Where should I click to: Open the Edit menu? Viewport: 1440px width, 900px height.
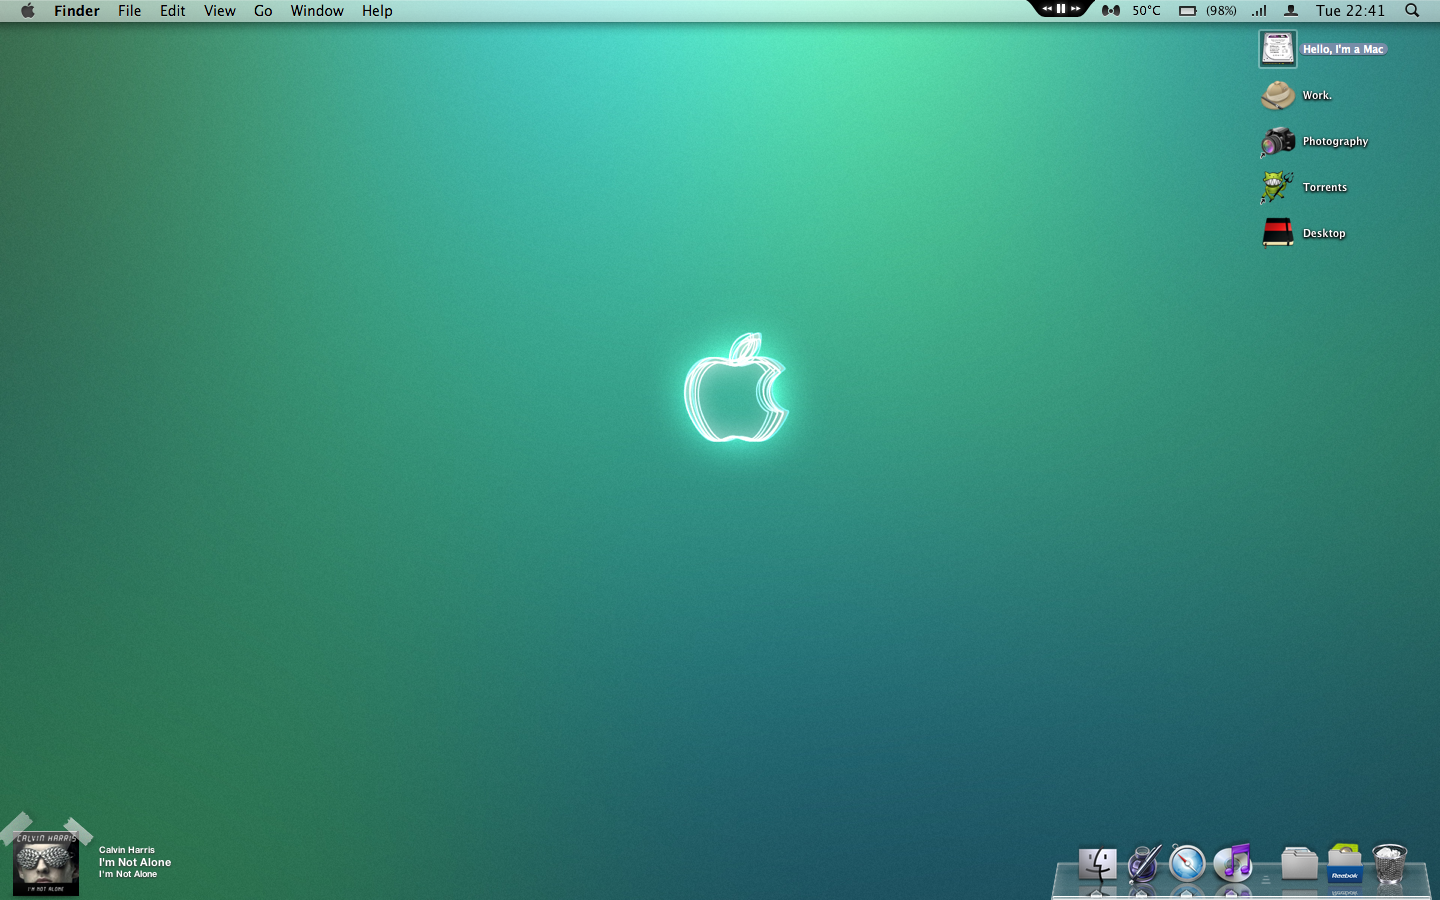coord(173,10)
